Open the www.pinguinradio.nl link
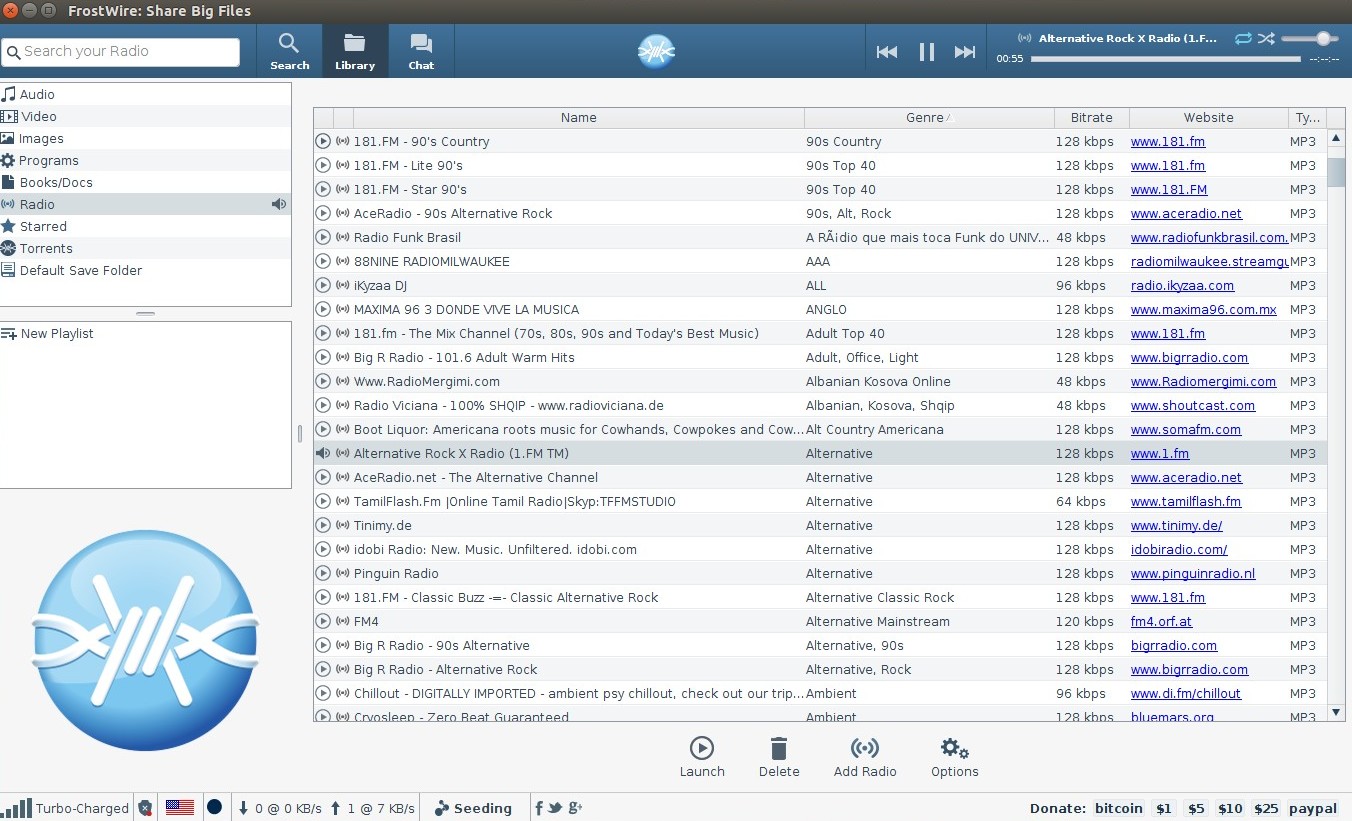The width and height of the screenshot is (1352, 821). [1193, 573]
